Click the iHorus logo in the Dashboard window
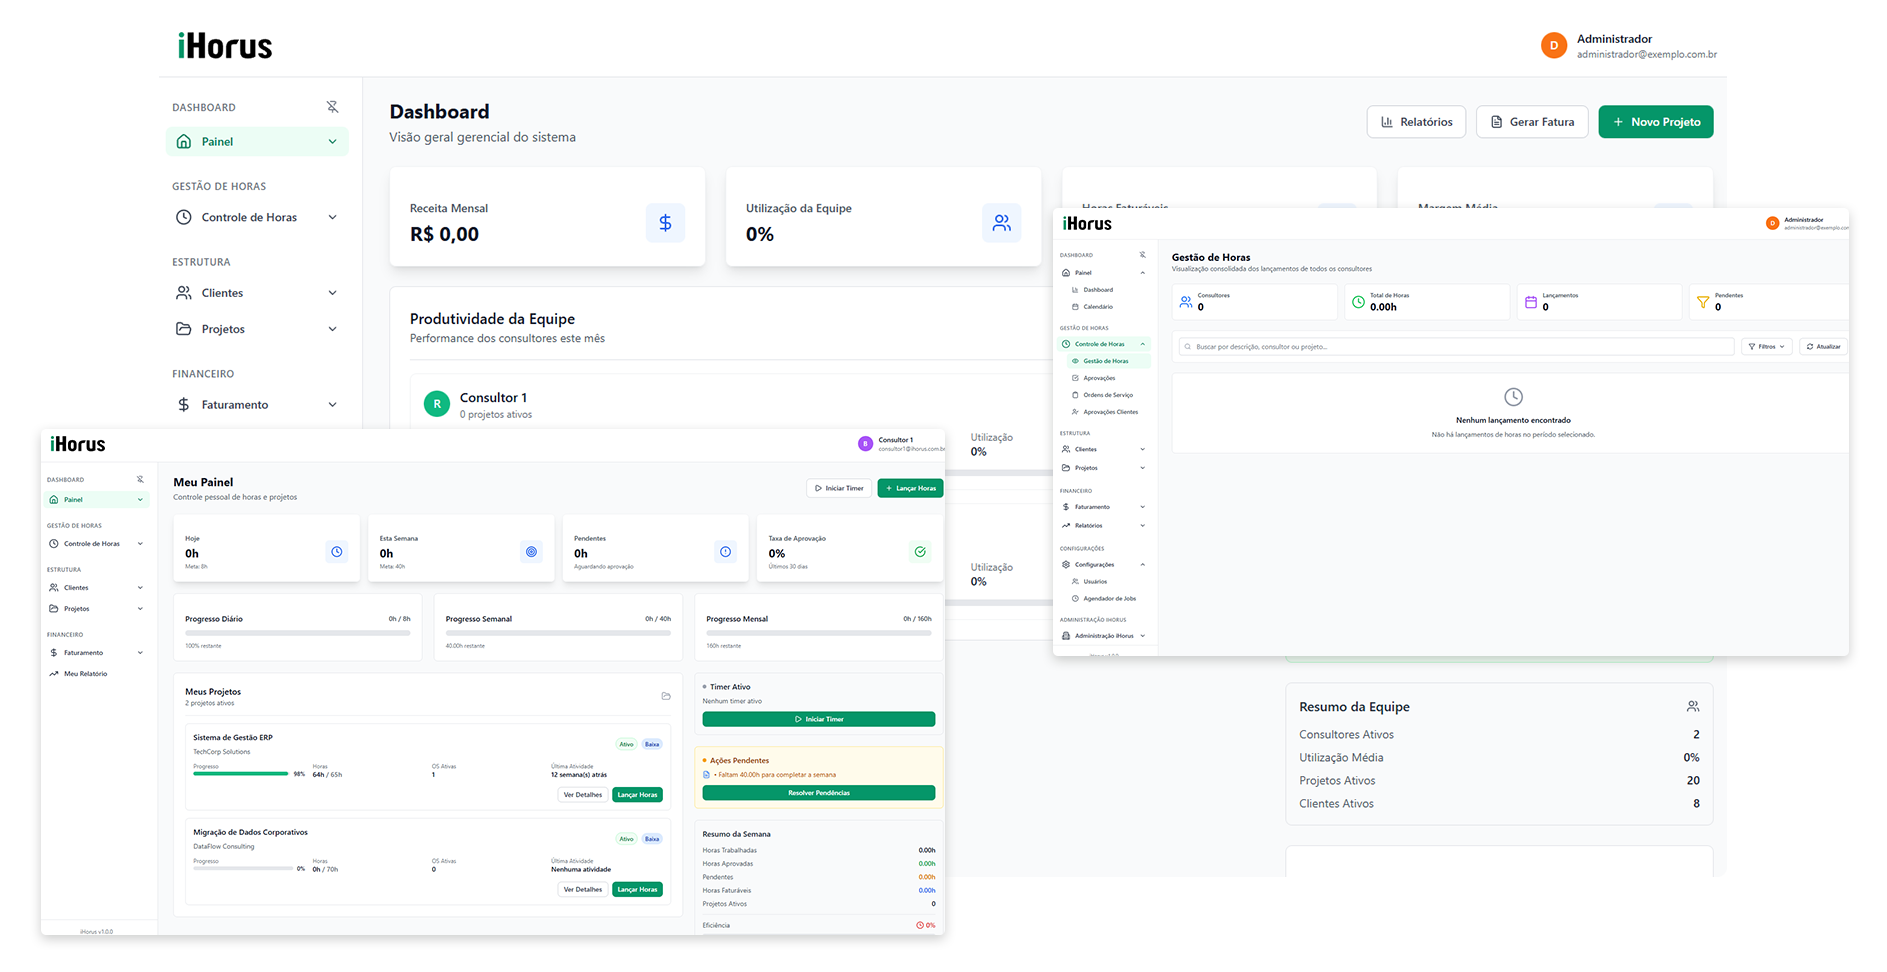This screenshot has height=972, width=1887. [225, 46]
